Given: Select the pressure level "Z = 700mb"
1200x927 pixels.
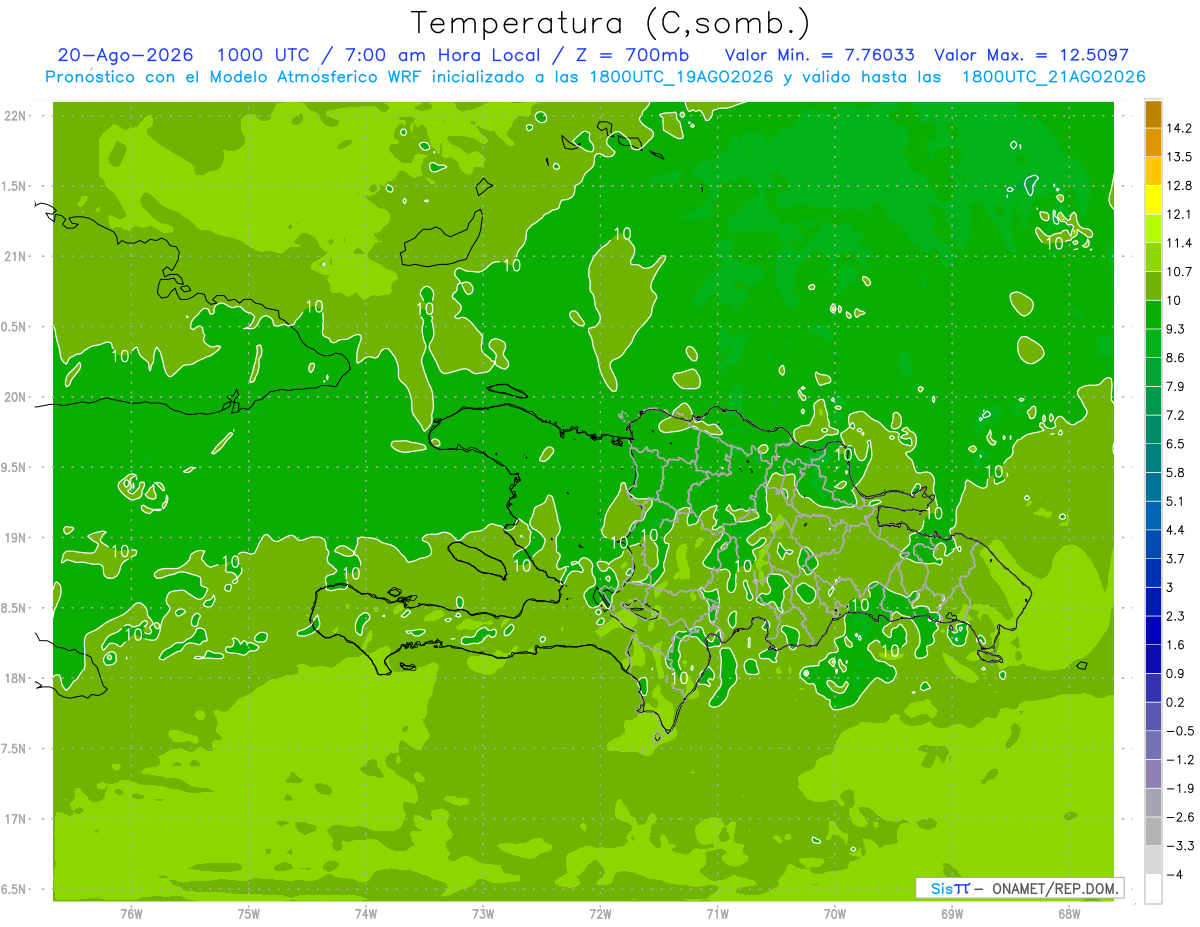Looking at the screenshot, I should tap(632, 55).
